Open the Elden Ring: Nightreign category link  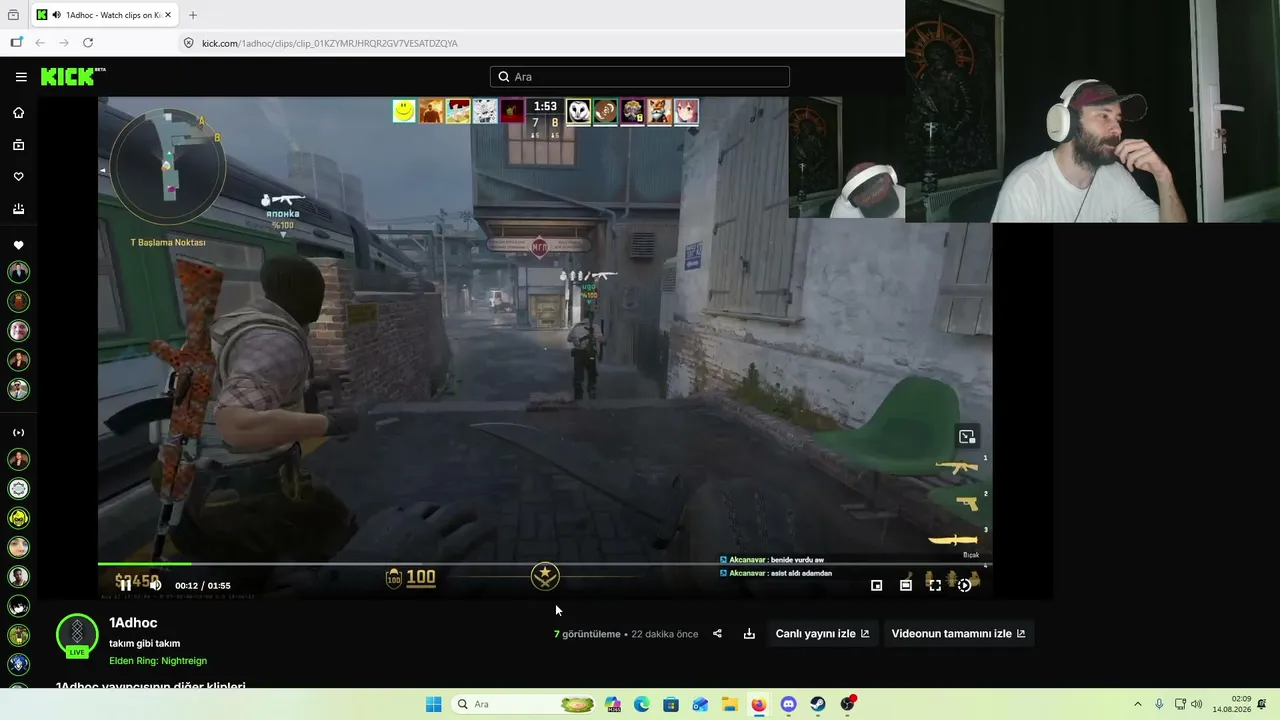158,661
